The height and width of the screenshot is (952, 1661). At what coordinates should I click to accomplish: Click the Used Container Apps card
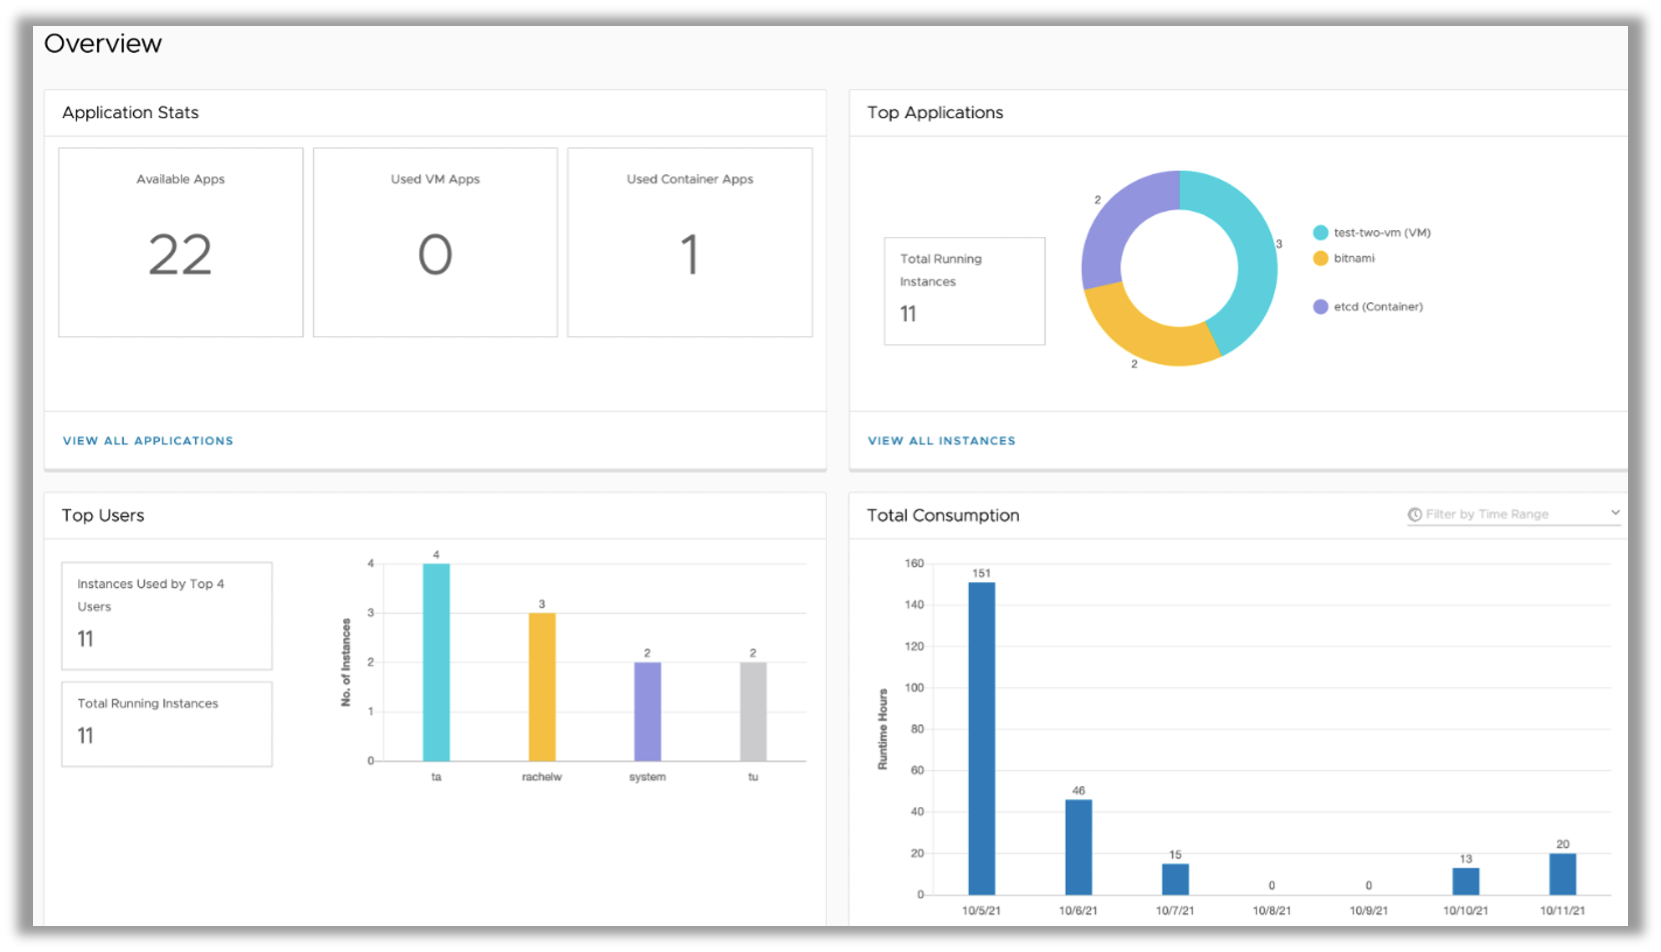pos(690,242)
